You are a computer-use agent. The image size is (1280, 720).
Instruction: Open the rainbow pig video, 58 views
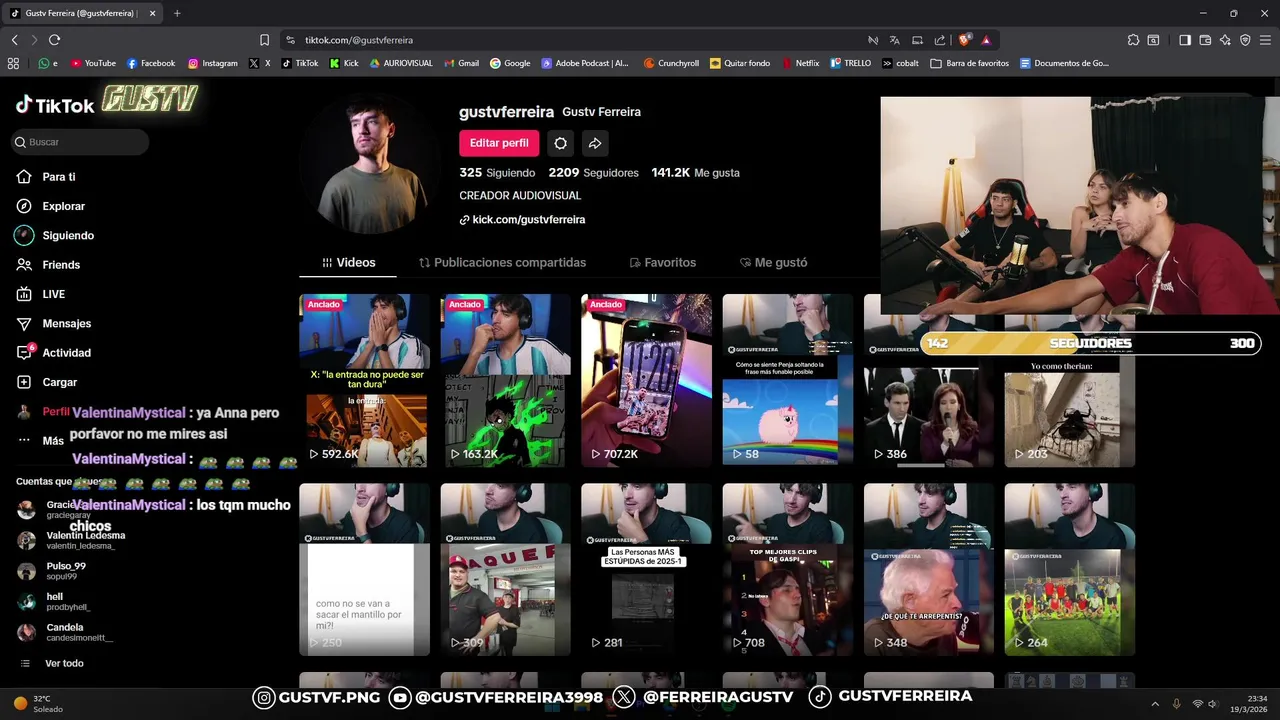pyautogui.click(x=787, y=380)
